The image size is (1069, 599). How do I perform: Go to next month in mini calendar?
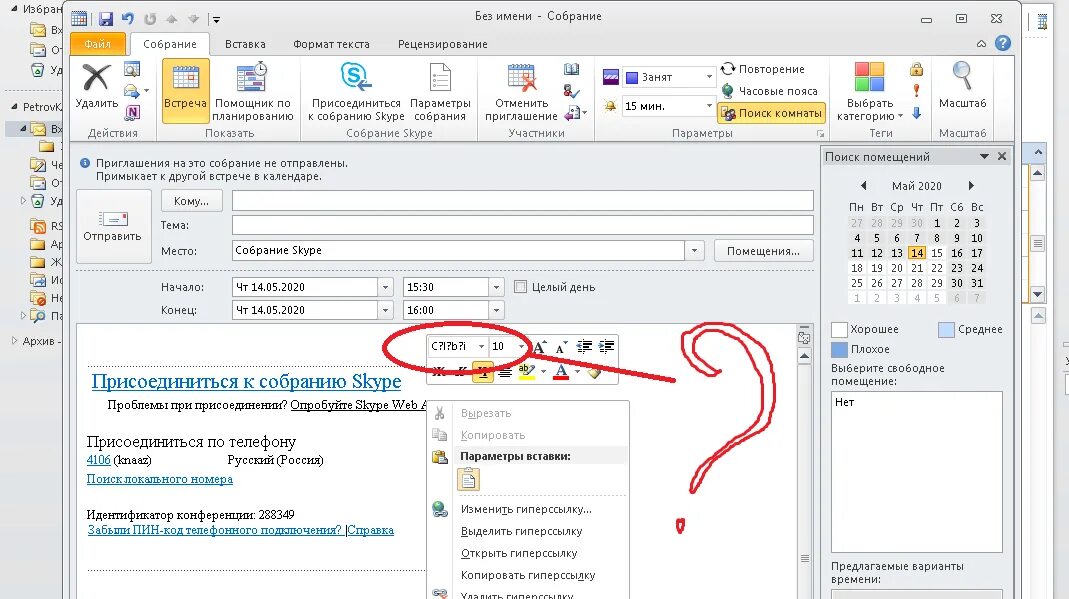(x=971, y=185)
